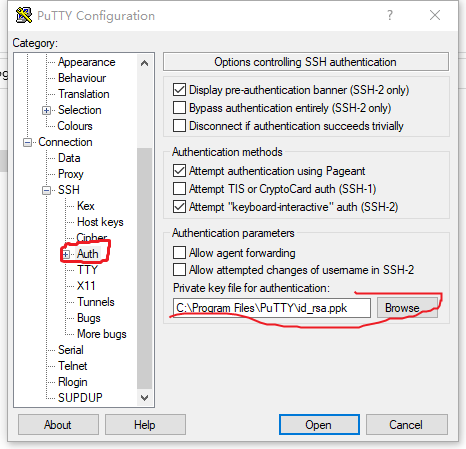Click the private key file path field

(x=272, y=308)
